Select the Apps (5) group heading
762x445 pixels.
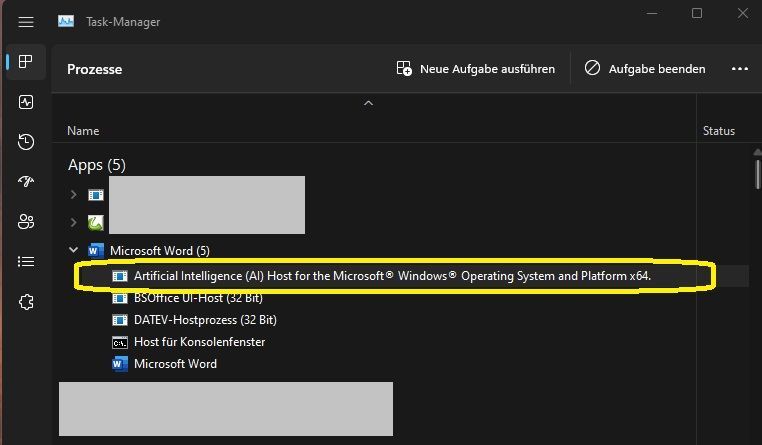pos(97,165)
